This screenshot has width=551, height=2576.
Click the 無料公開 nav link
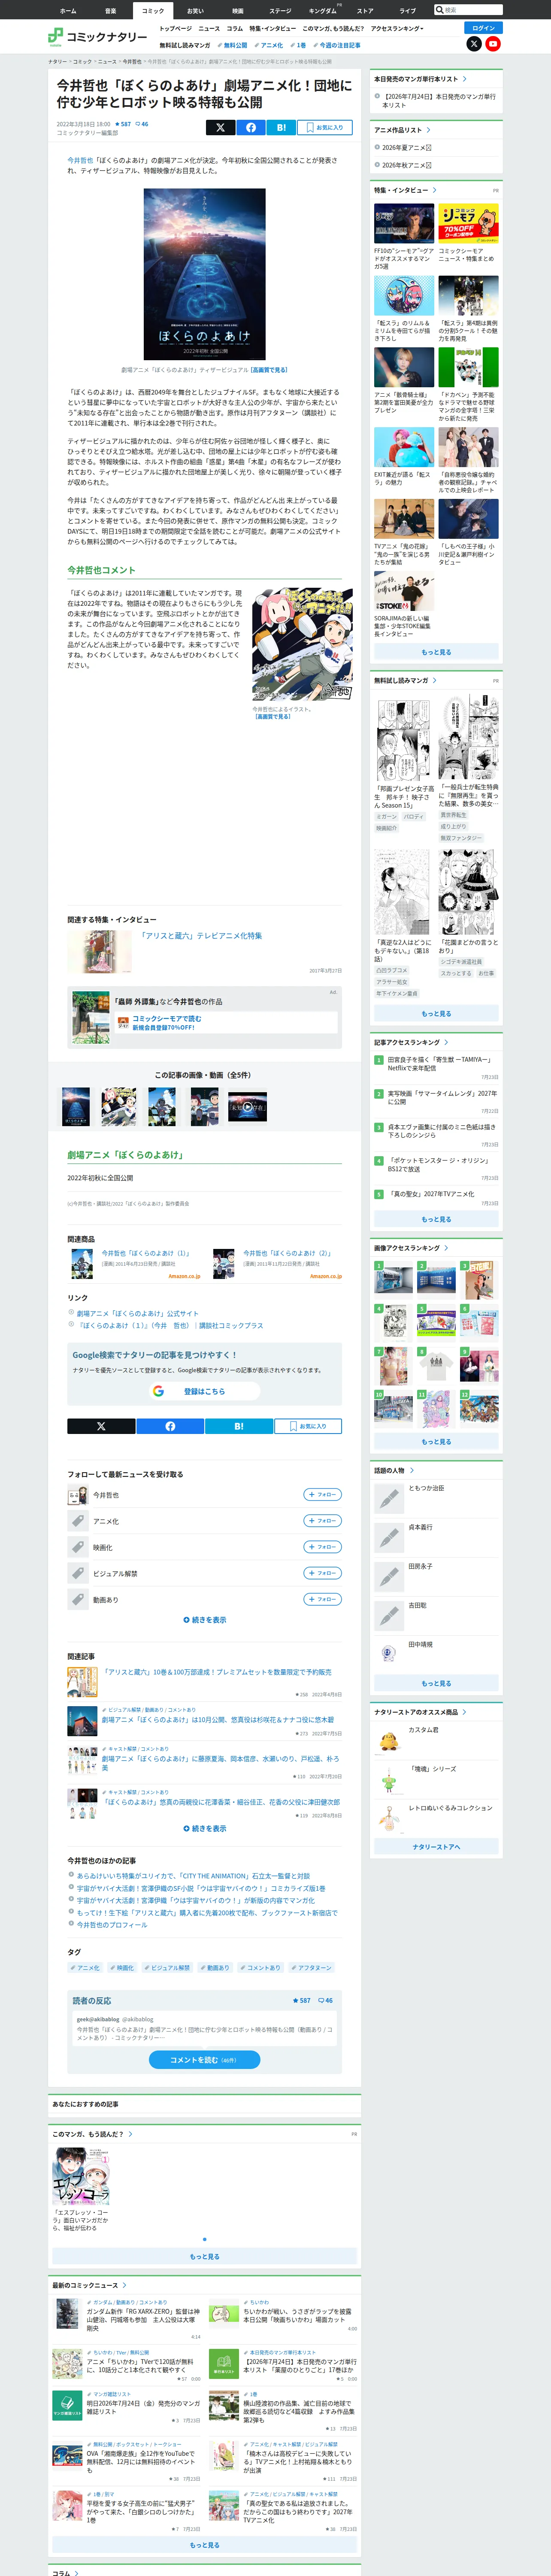233,45
